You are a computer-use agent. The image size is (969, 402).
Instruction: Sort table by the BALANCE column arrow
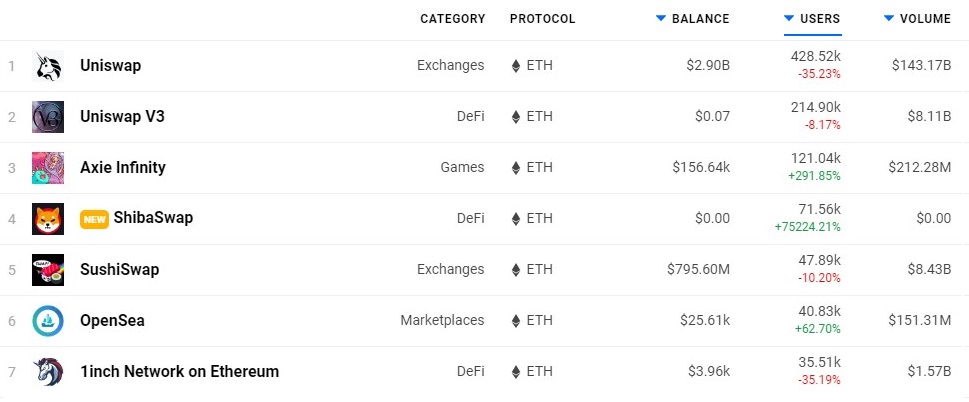[661, 19]
